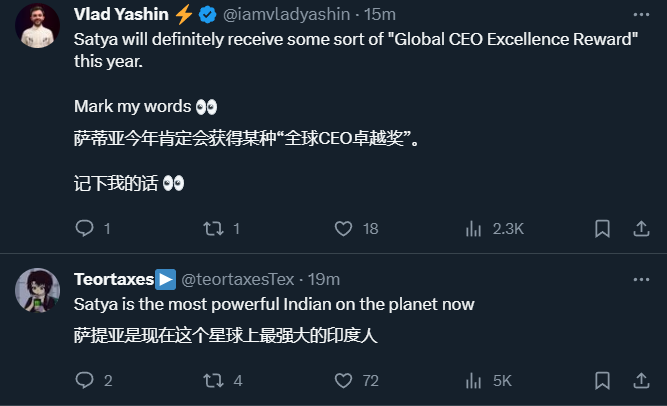Reply to Teortaxes' tweet

click(85, 380)
